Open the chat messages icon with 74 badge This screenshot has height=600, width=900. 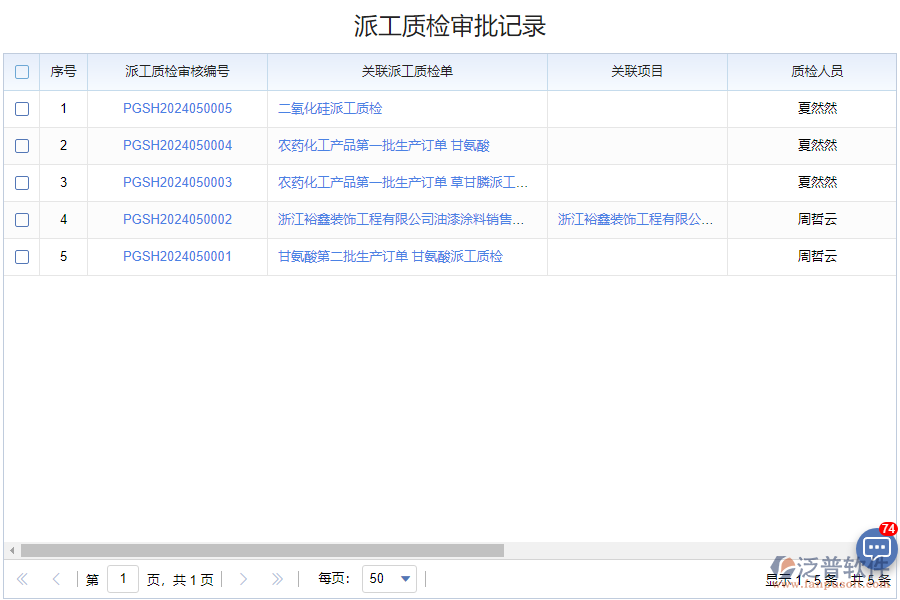coord(875,548)
